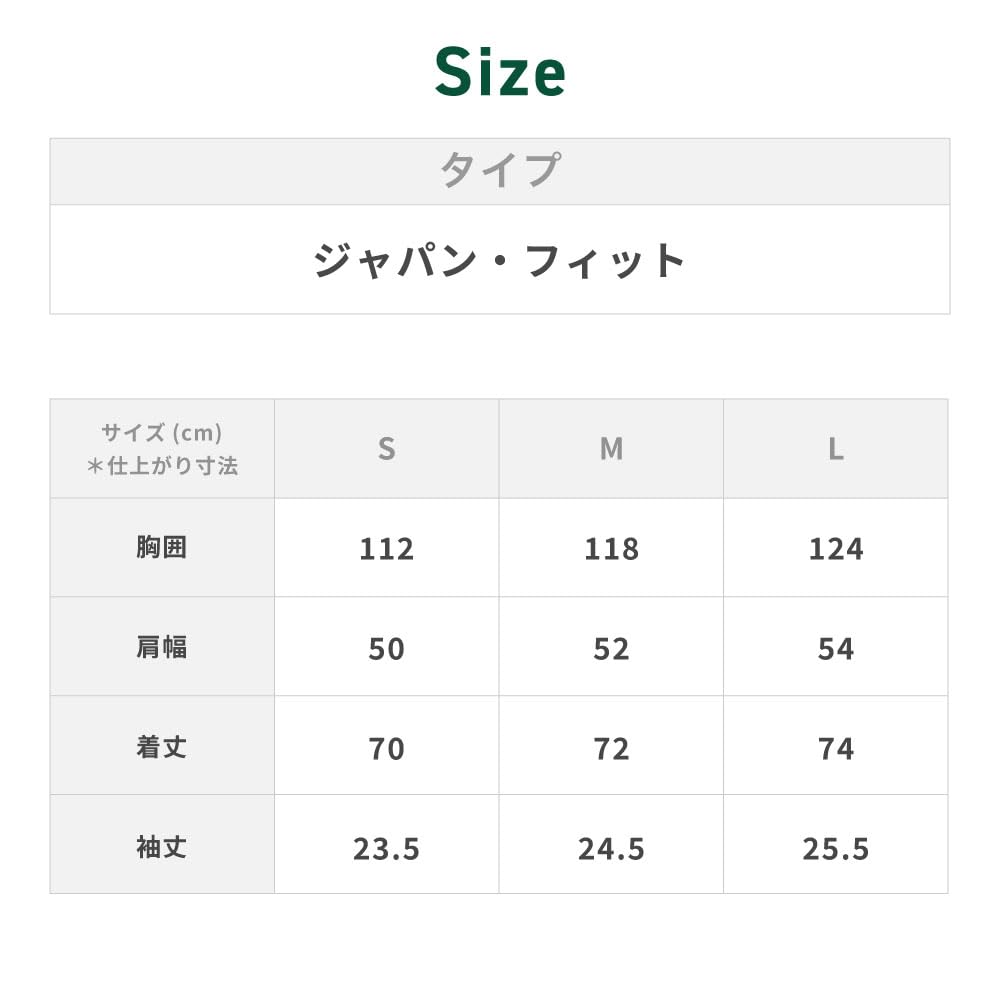The image size is (1000, 1000).
Task: Select the S size column header
Action: click(x=387, y=449)
